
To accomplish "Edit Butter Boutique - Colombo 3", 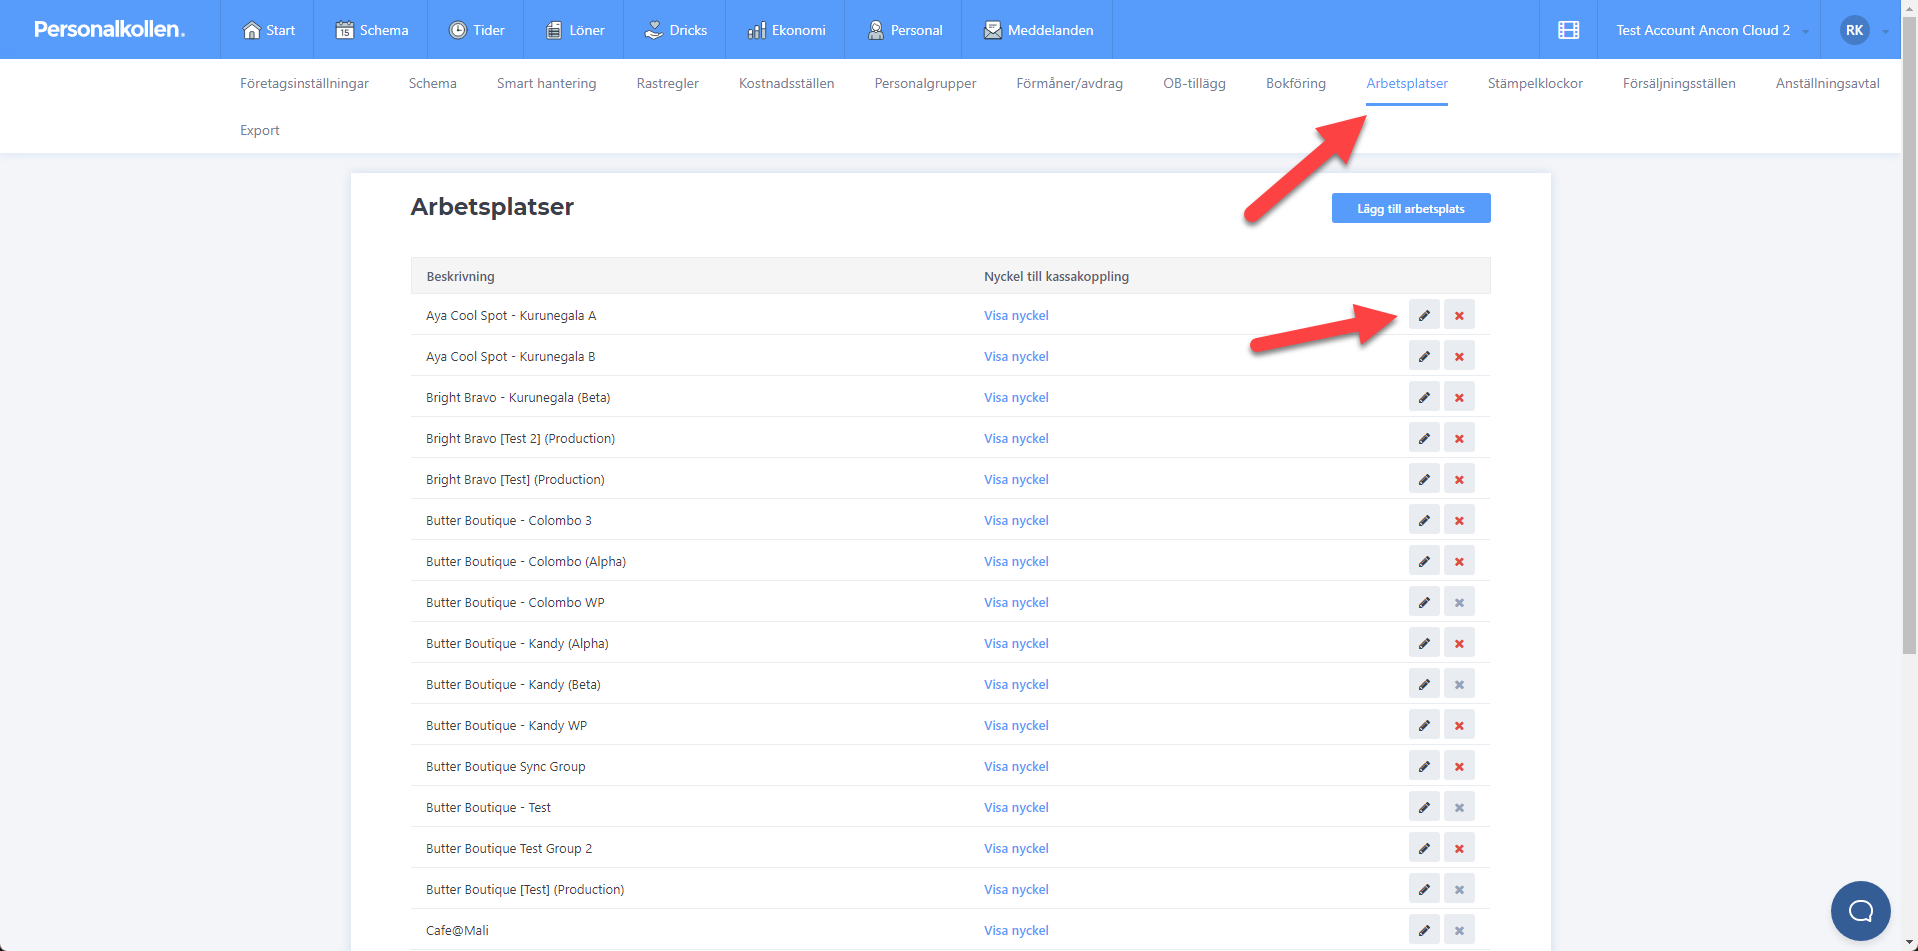I will 1424,520.
